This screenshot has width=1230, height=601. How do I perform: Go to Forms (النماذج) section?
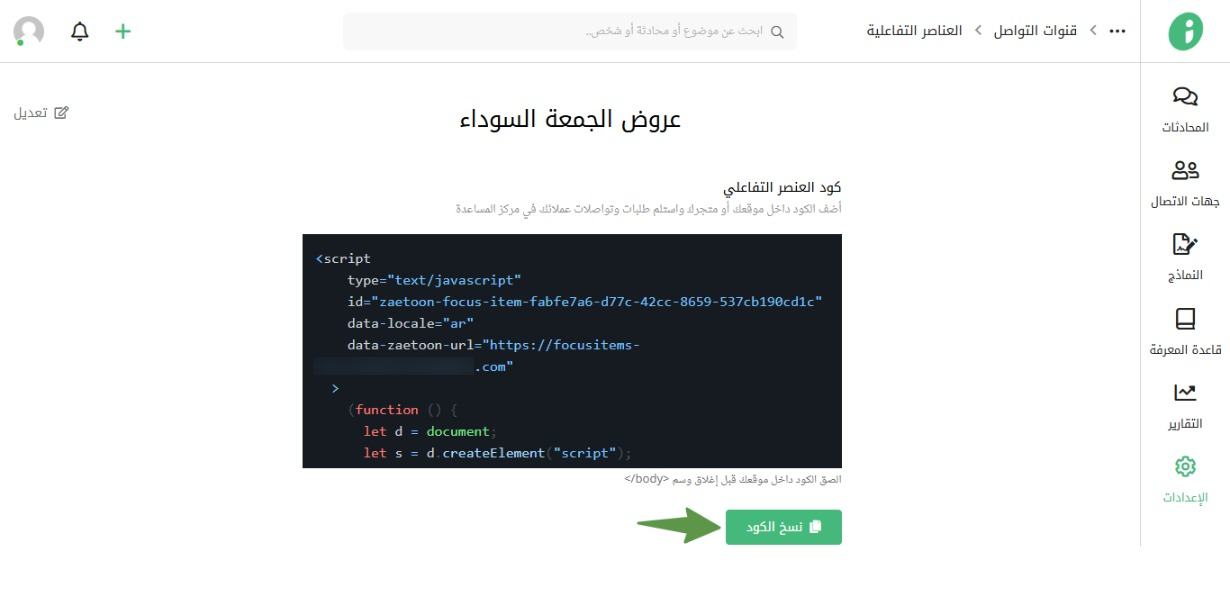tap(1185, 245)
